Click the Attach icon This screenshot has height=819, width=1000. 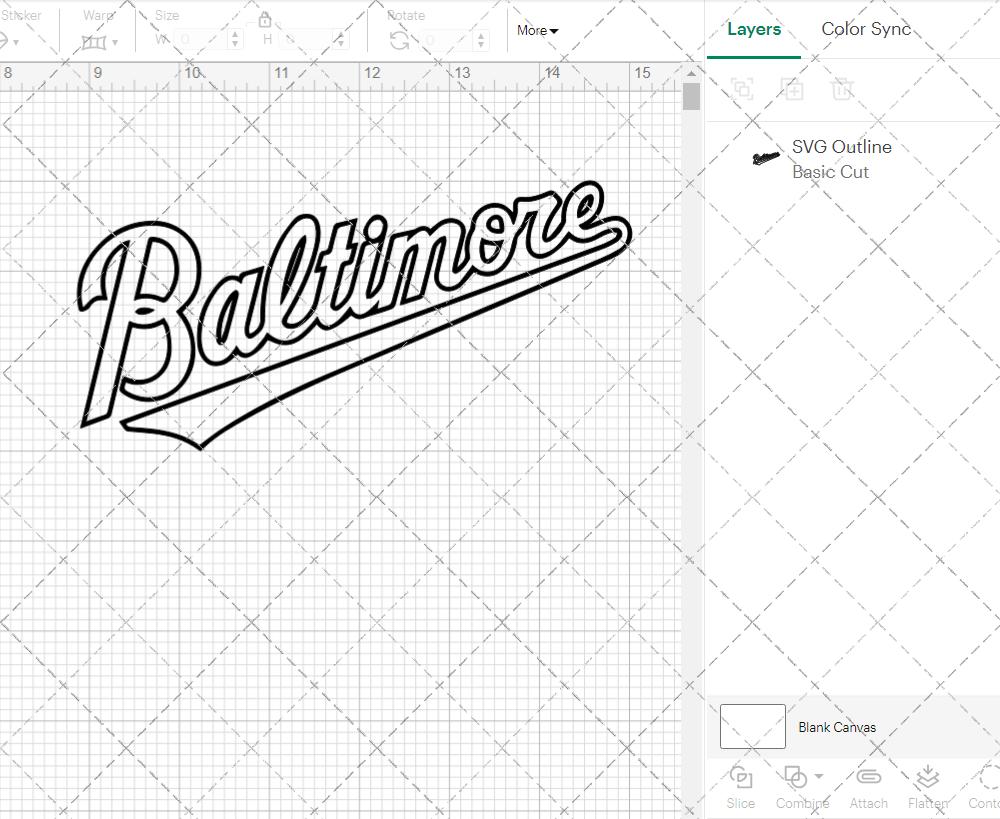(868, 778)
